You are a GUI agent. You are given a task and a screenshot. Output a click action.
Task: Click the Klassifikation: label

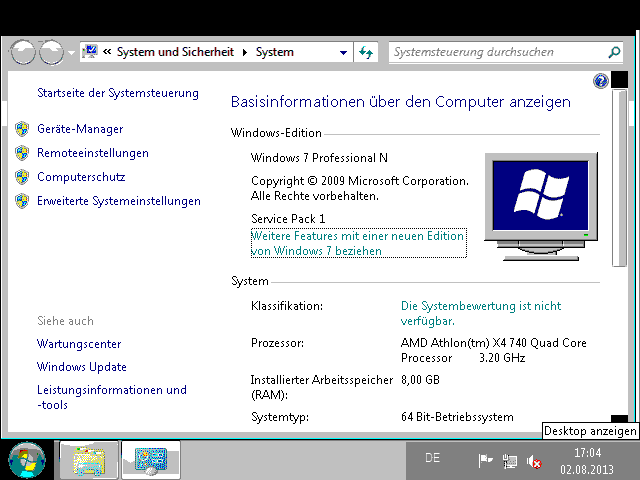[287, 306]
